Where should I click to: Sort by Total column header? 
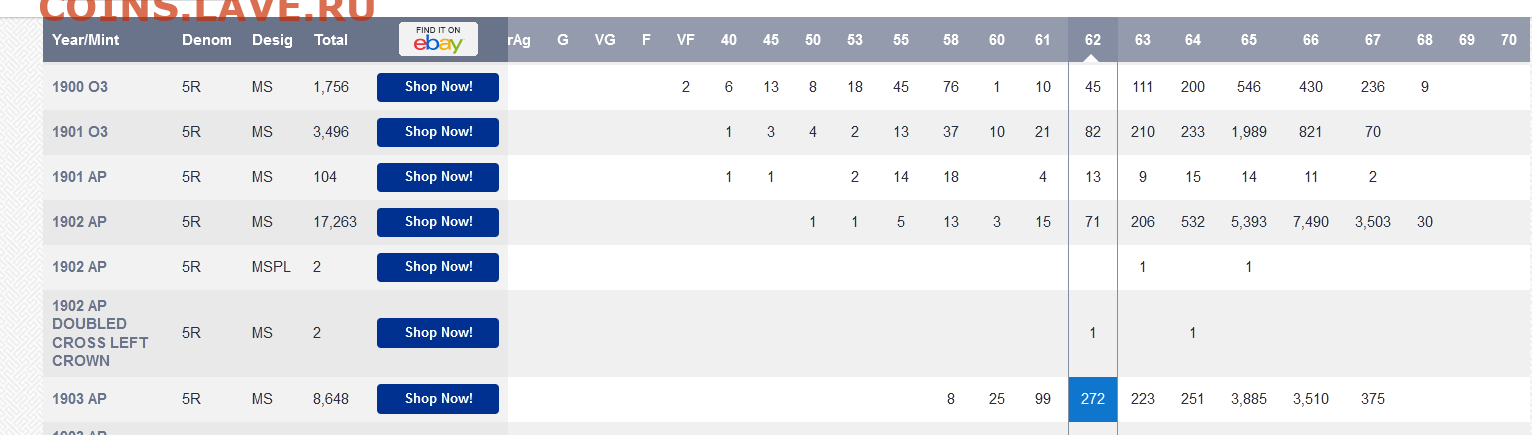tap(330, 40)
